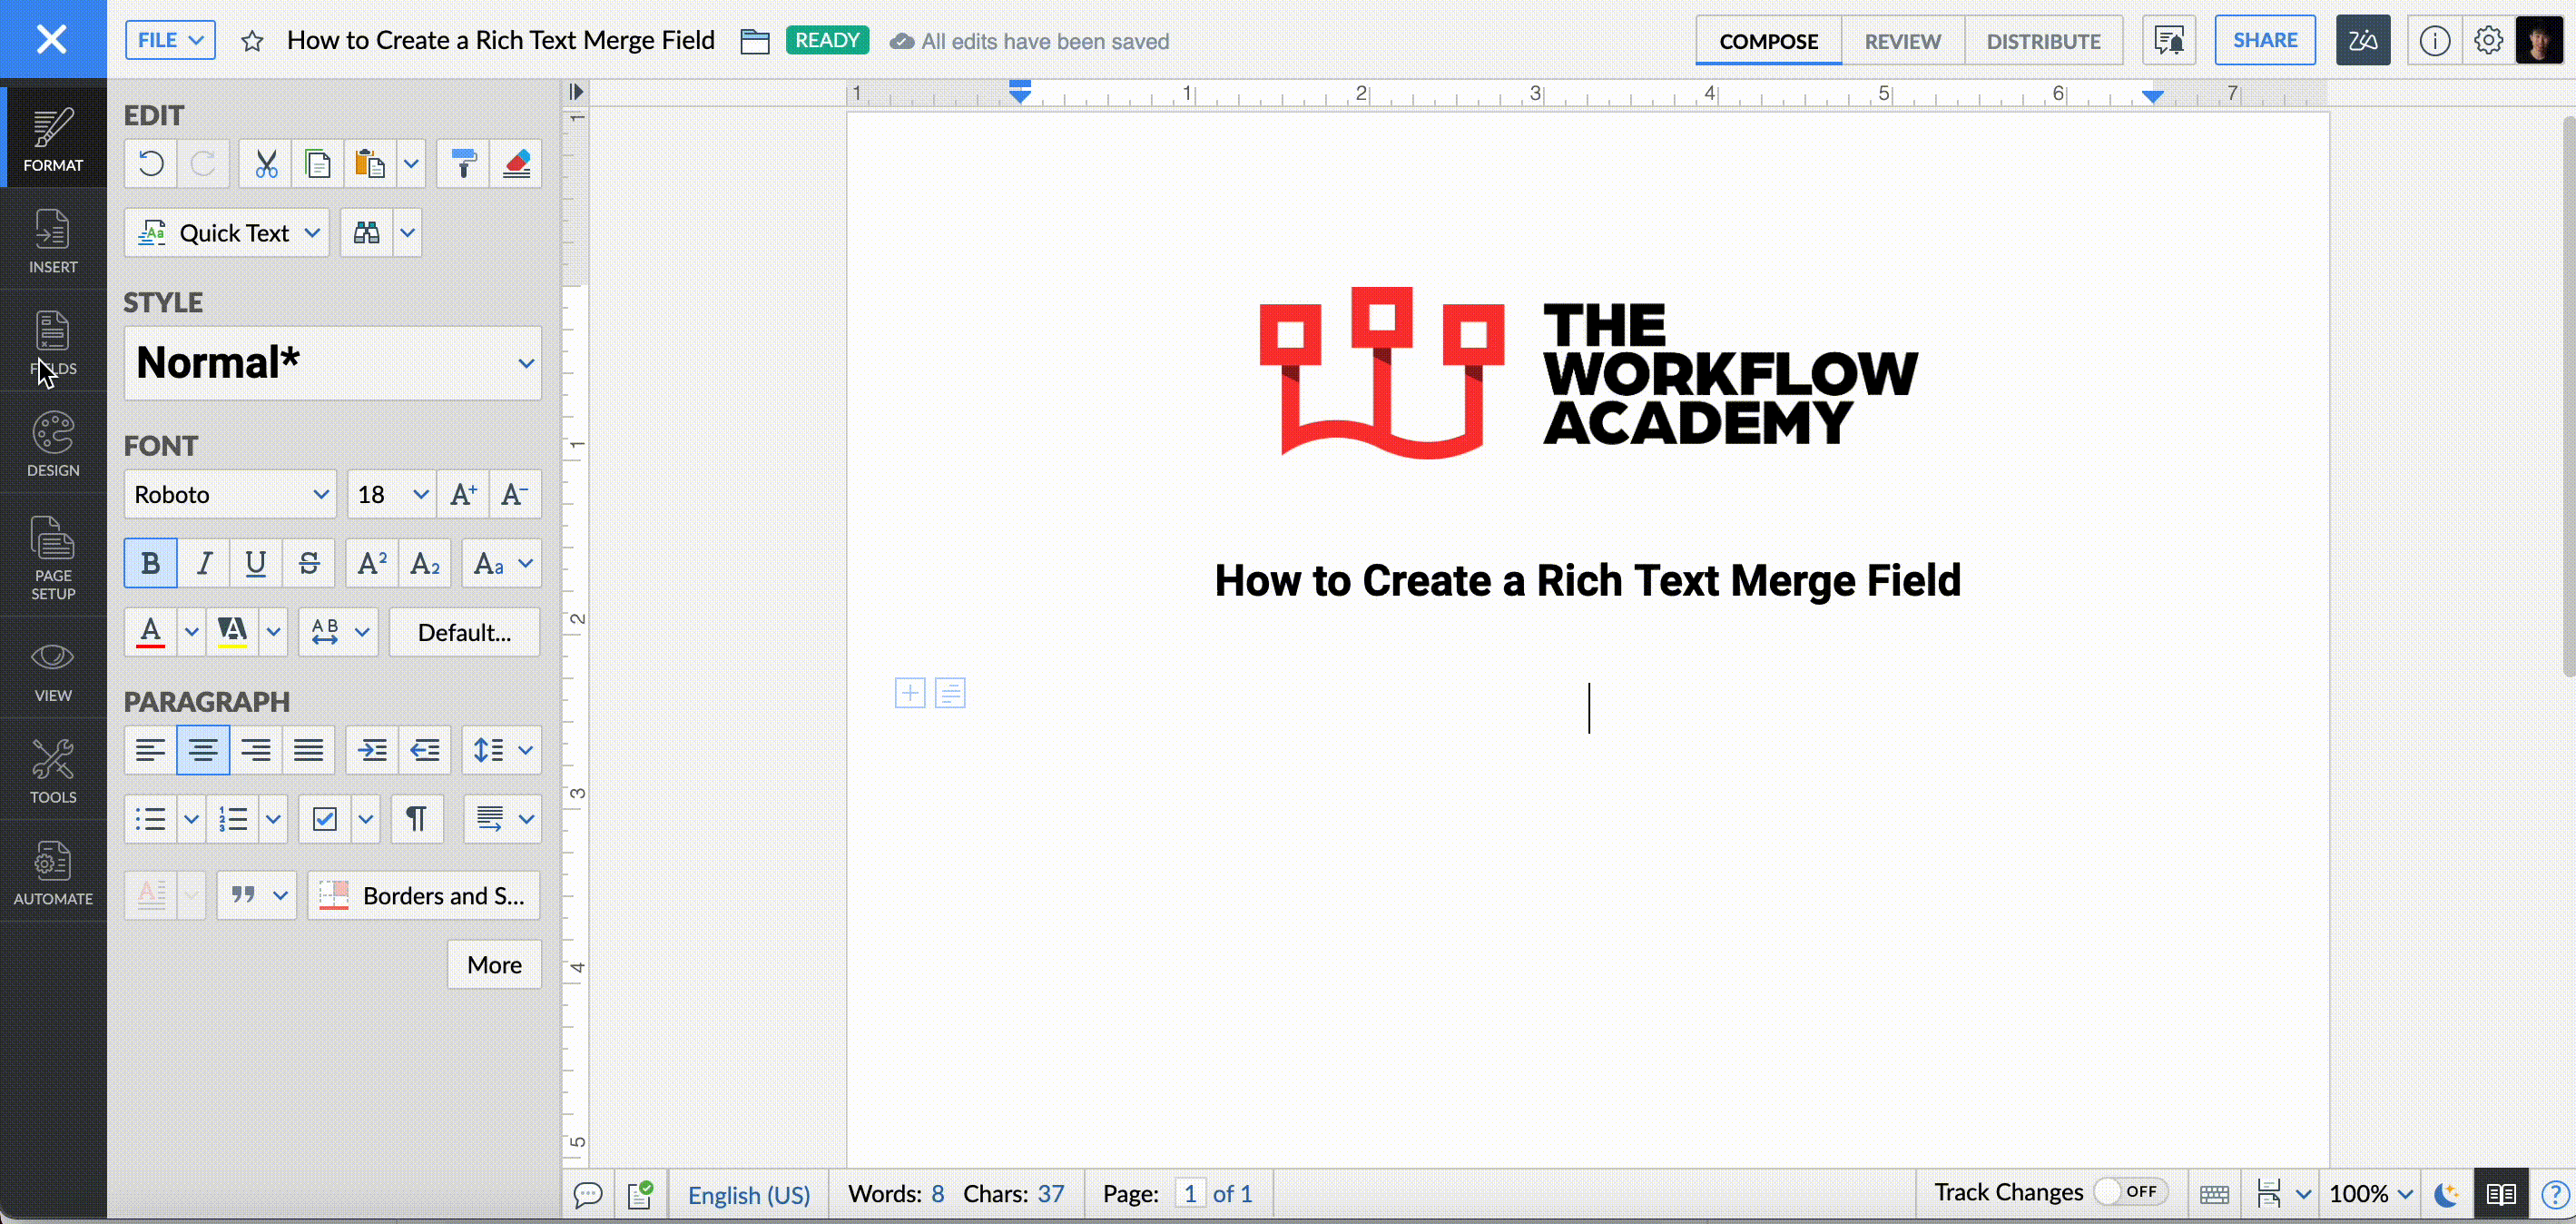The image size is (2576, 1224).
Task: Open the Design sidebar panel
Action: 53,444
